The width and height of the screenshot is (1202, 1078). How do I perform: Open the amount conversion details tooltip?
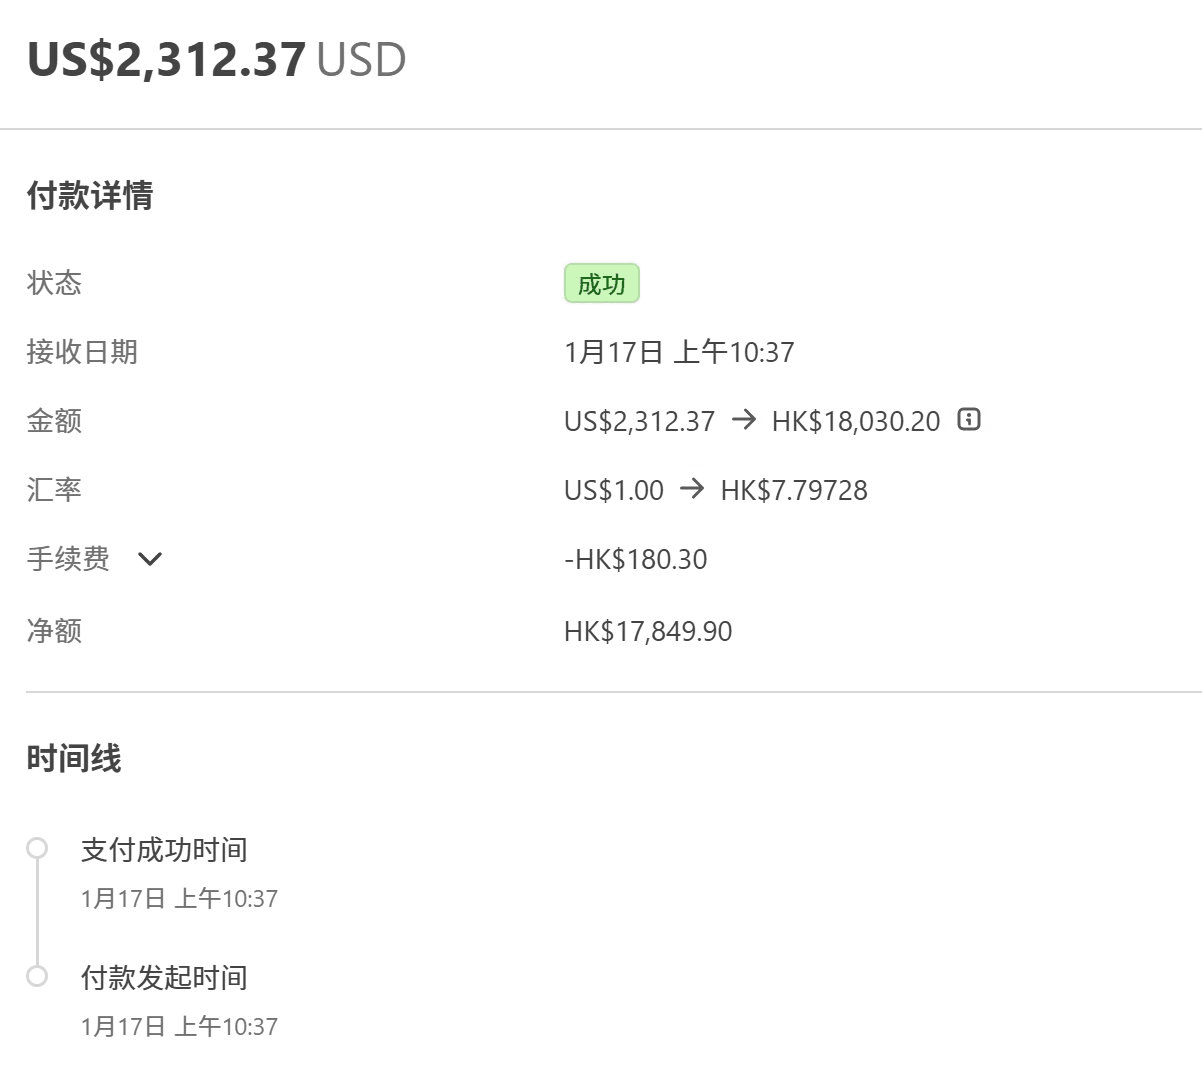(x=967, y=420)
